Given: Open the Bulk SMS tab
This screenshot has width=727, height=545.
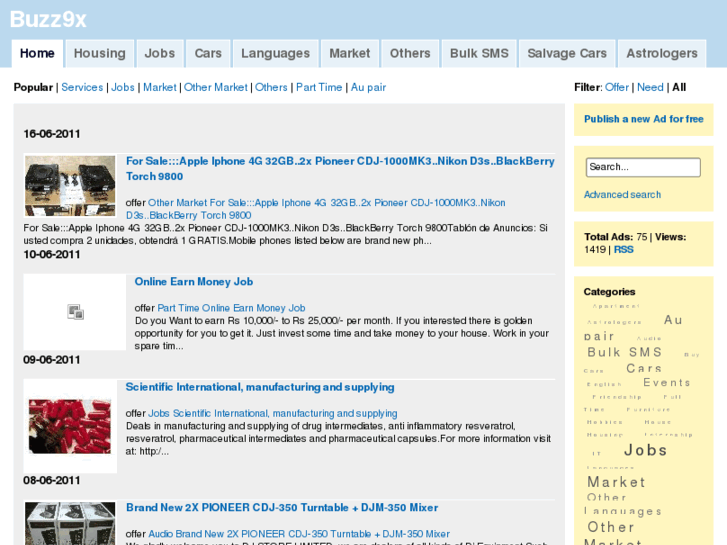Looking at the screenshot, I should [x=479, y=53].
